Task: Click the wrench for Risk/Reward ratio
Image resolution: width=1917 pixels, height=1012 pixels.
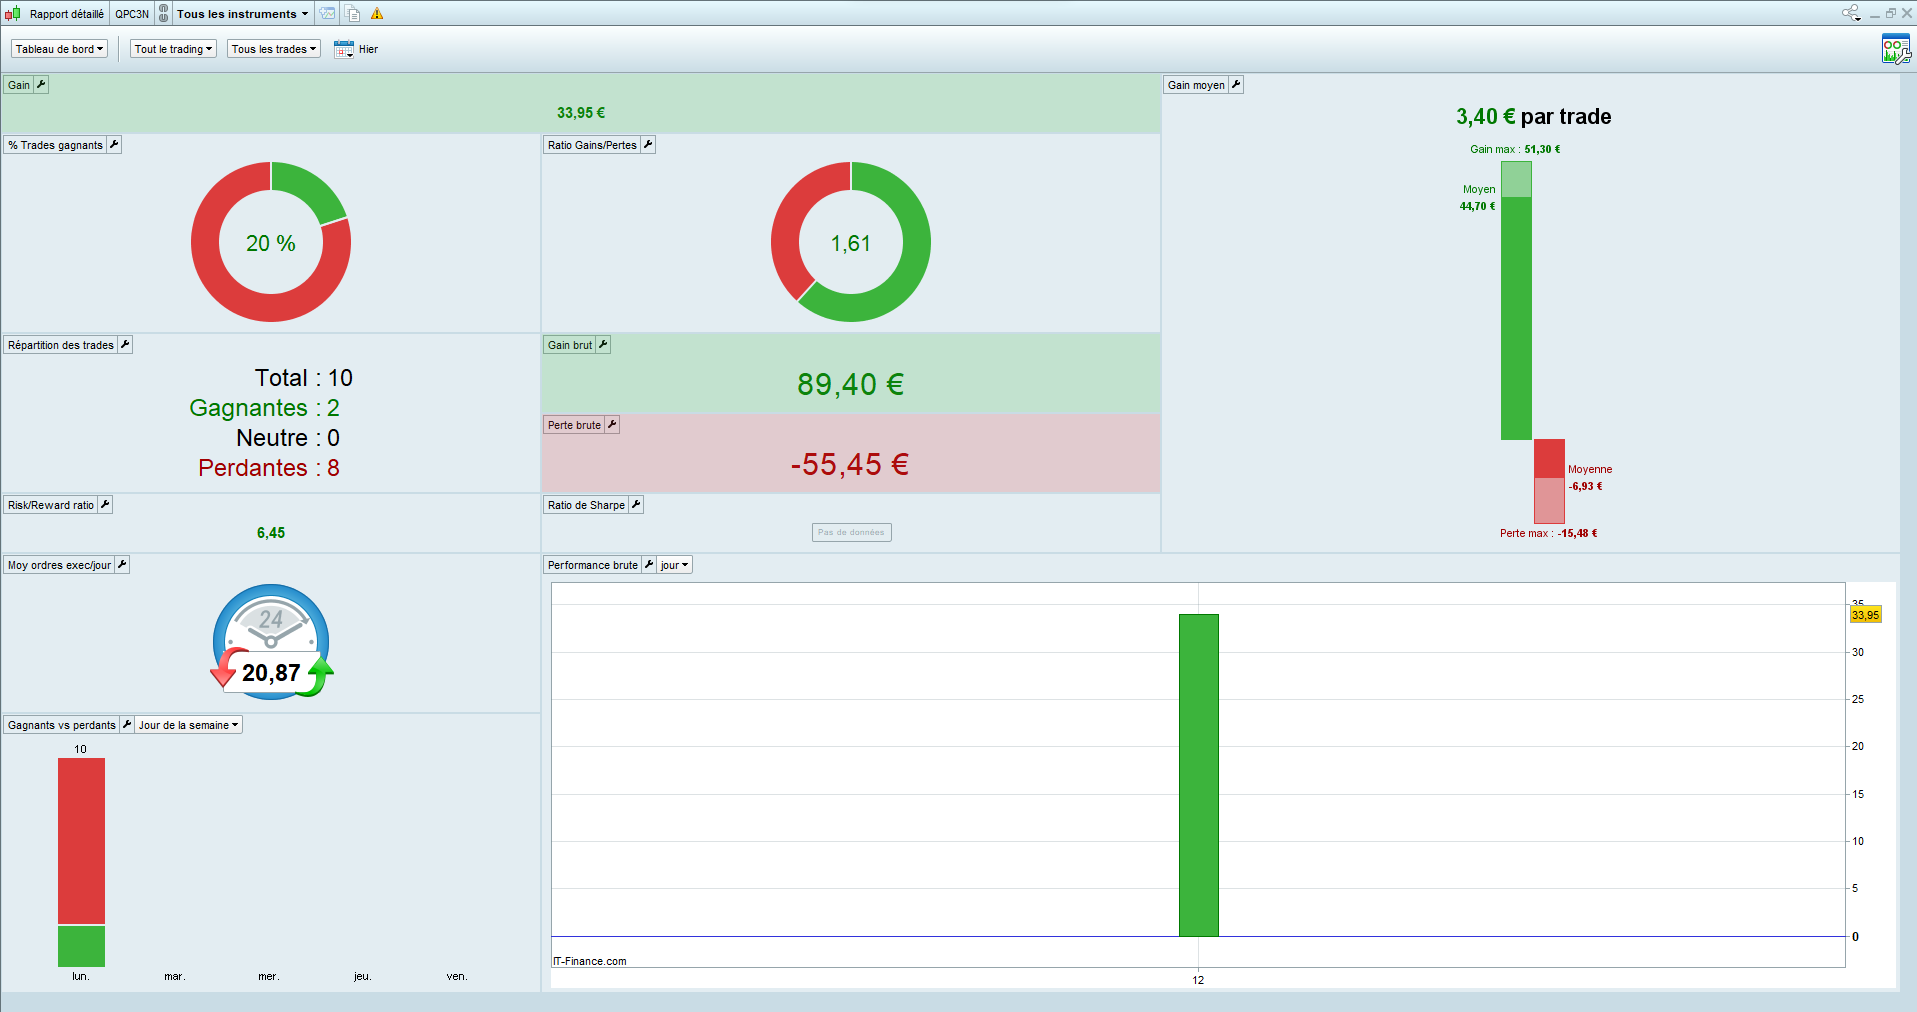Action: [105, 505]
